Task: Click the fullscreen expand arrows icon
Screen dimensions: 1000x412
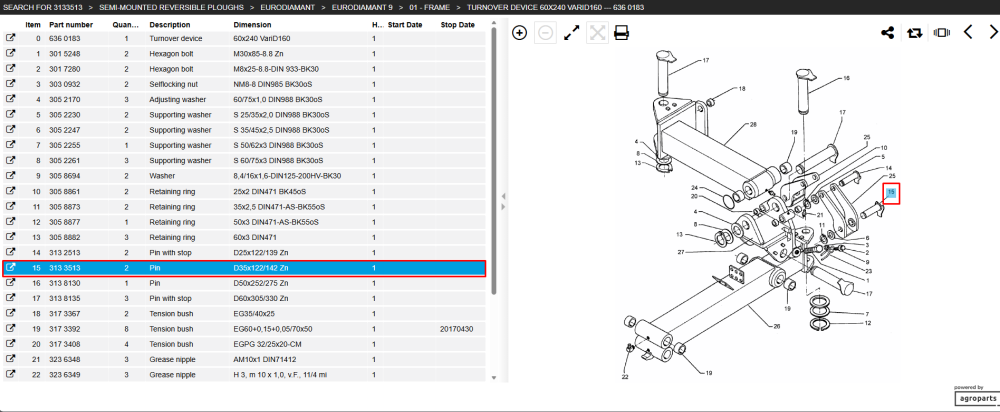Action: click(x=572, y=33)
